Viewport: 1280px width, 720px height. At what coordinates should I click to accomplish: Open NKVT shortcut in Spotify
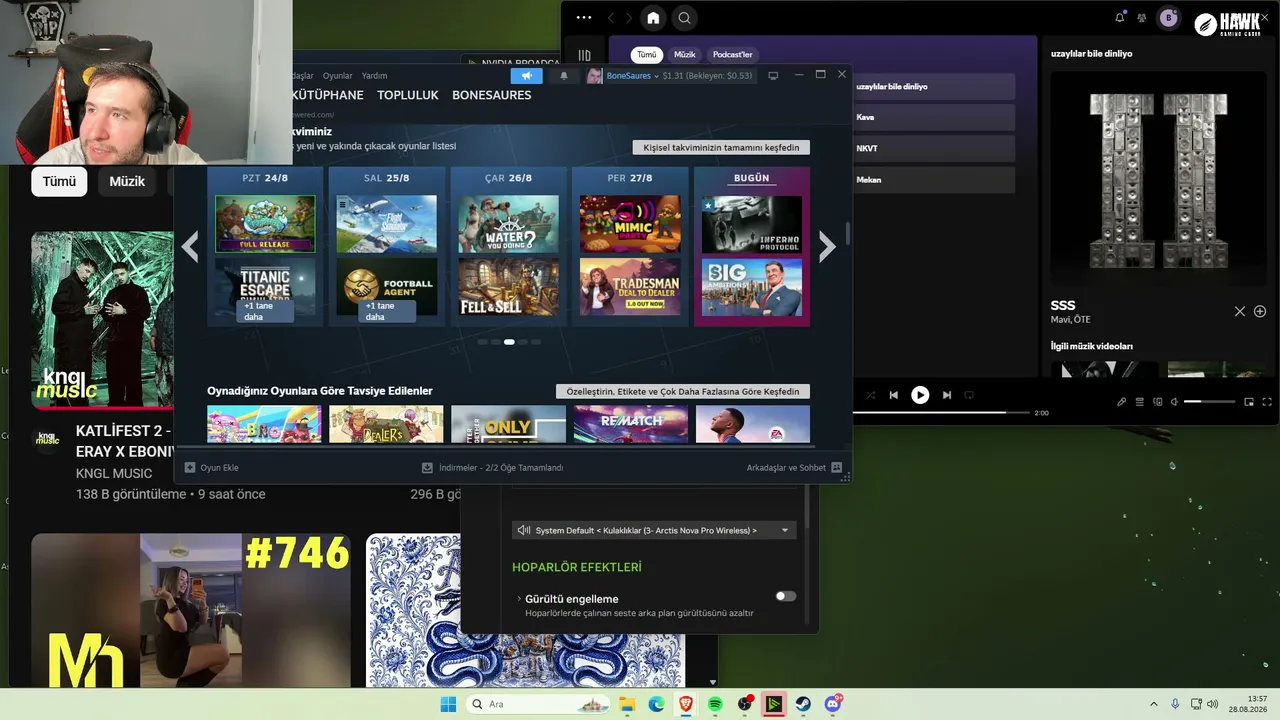[x=933, y=148]
